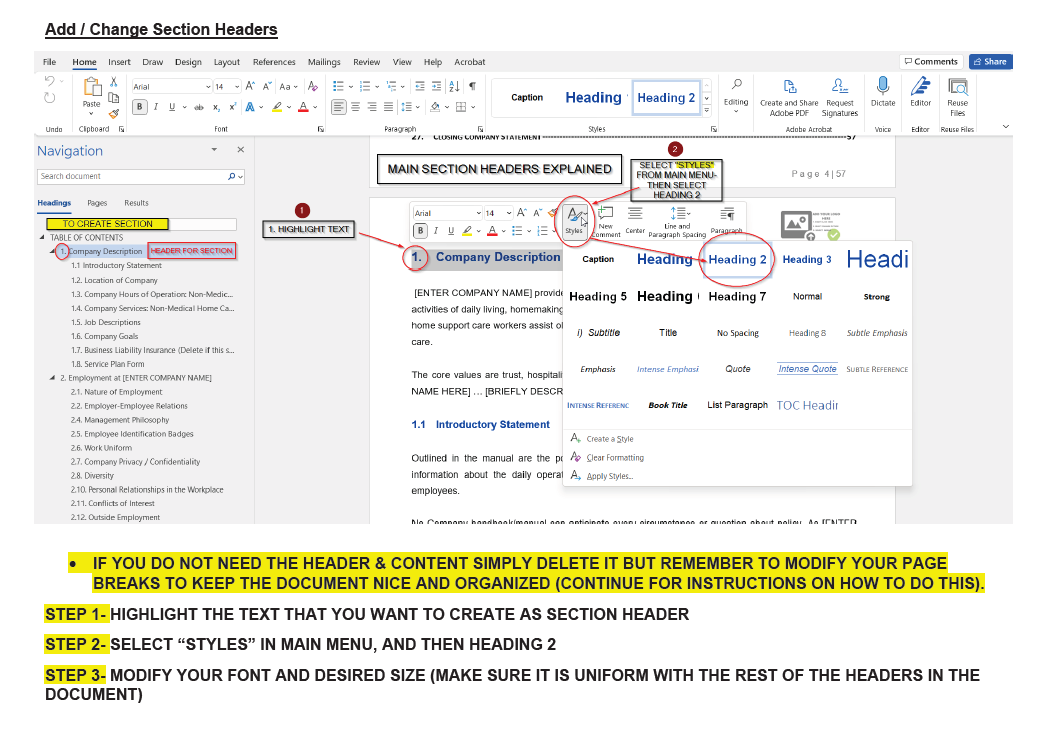Toggle Underline in the ribbon Font group
The width and height of the screenshot is (1050, 733).
(x=172, y=107)
